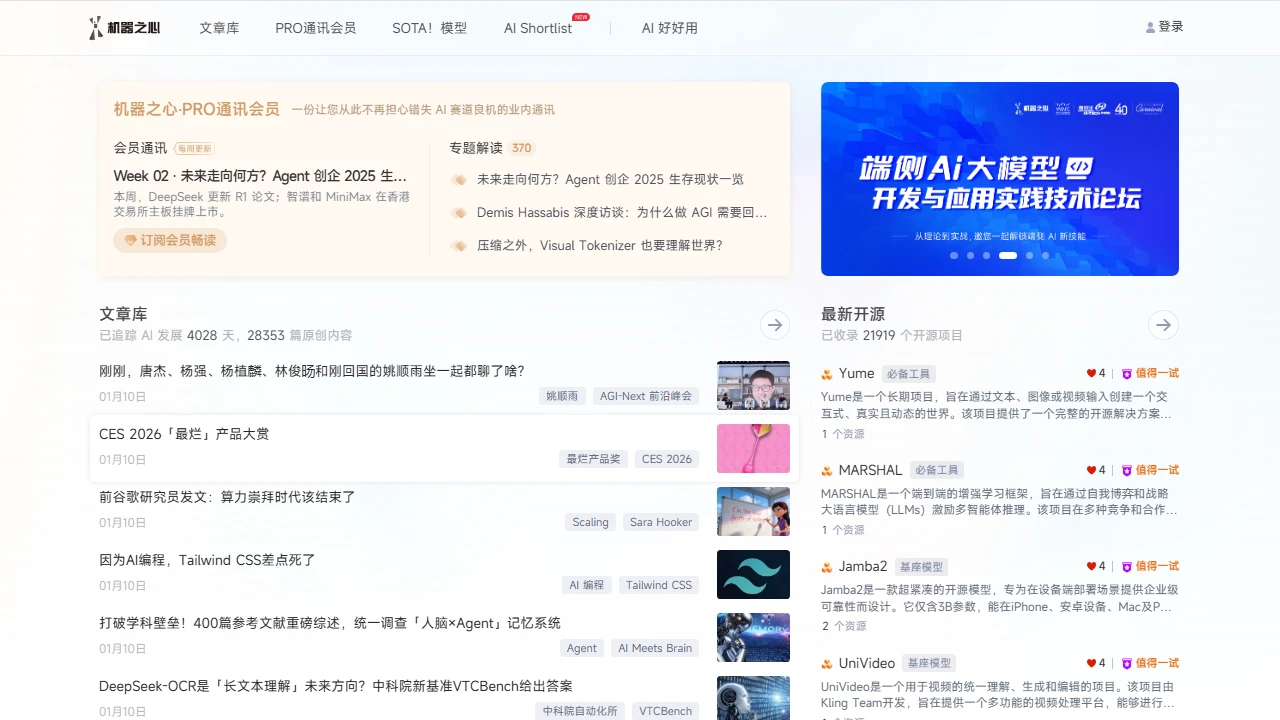Click AI 好好用 in the navbar
This screenshot has height=720, width=1280.
[669, 28]
